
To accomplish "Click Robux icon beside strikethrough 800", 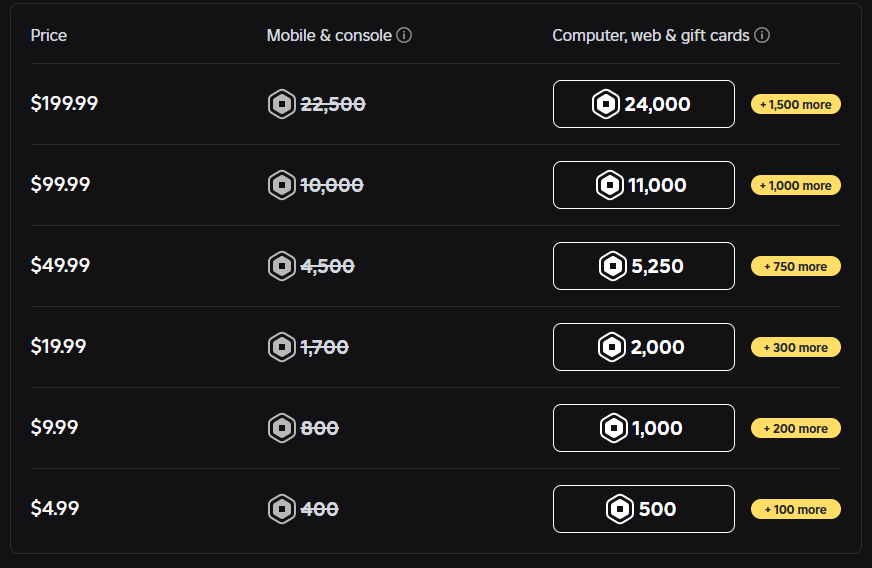I will point(282,428).
